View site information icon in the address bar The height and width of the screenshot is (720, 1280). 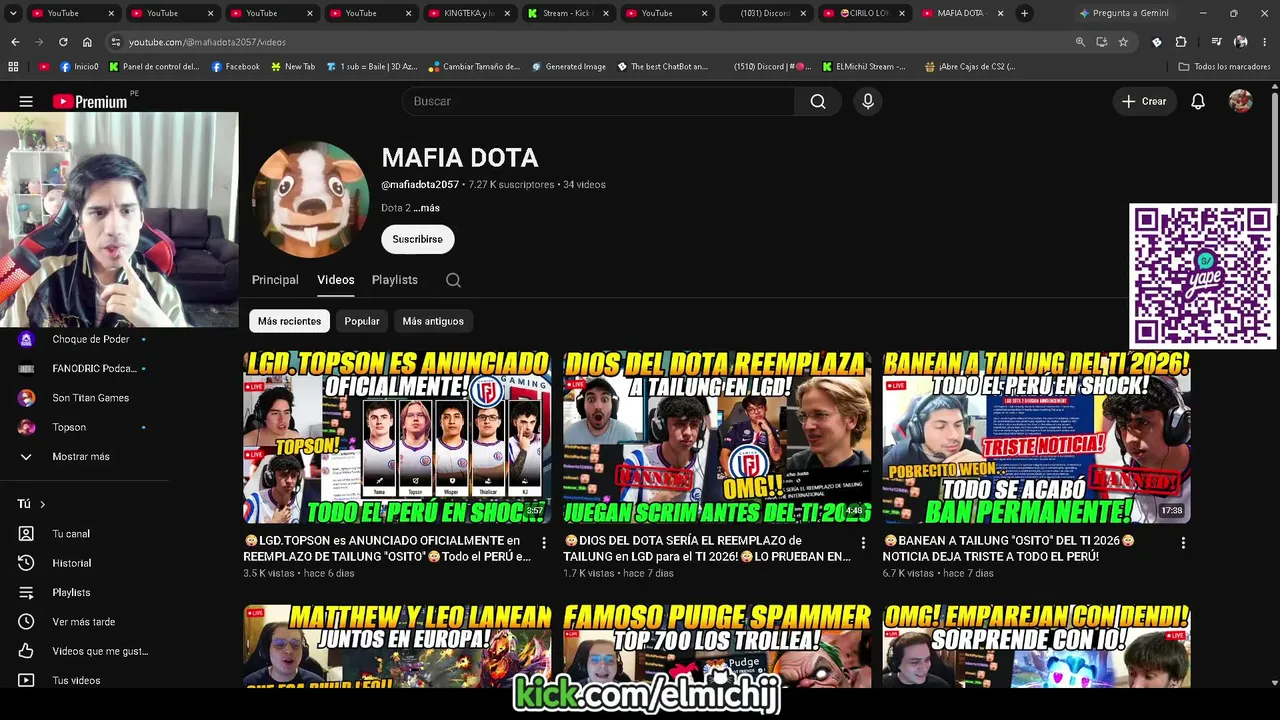click(116, 42)
